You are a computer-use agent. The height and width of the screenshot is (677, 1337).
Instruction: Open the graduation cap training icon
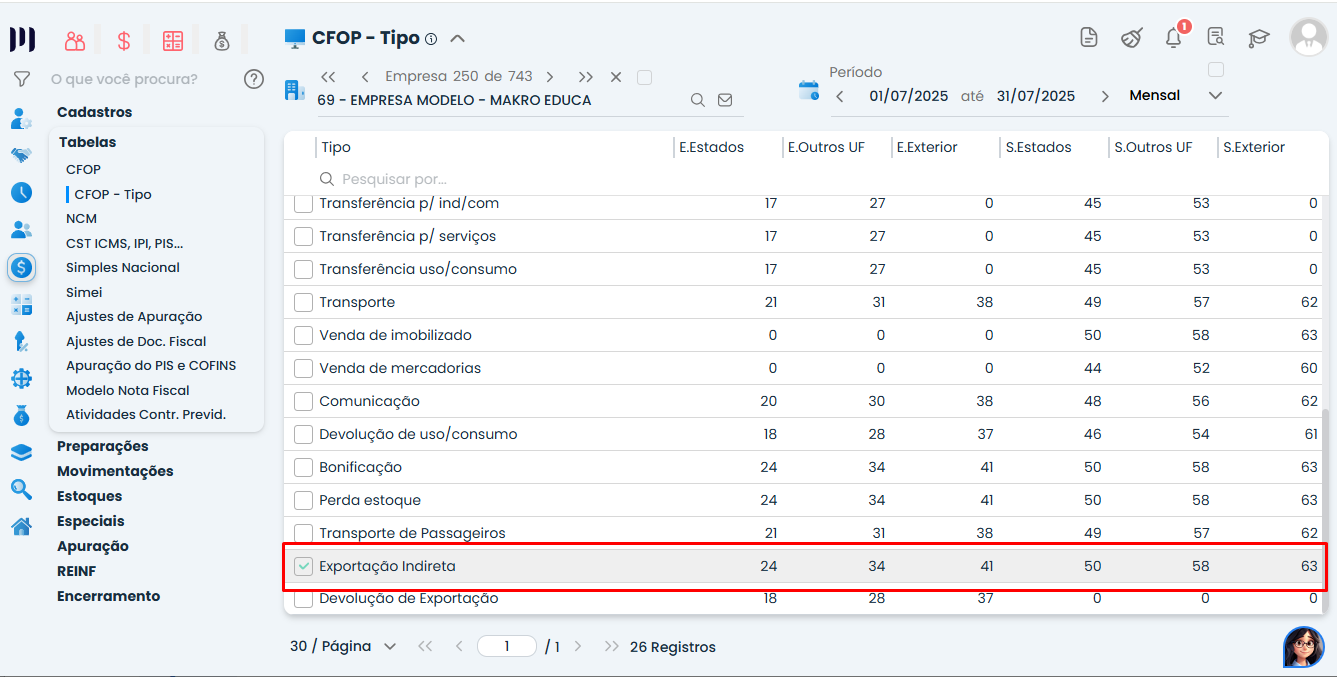point(1258,38)
